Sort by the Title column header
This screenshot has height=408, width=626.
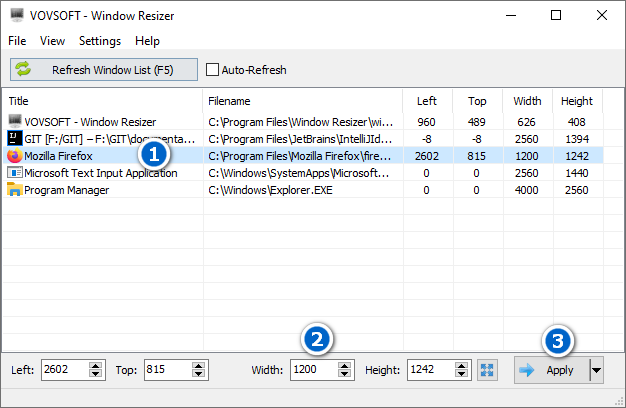coord(103,101)
